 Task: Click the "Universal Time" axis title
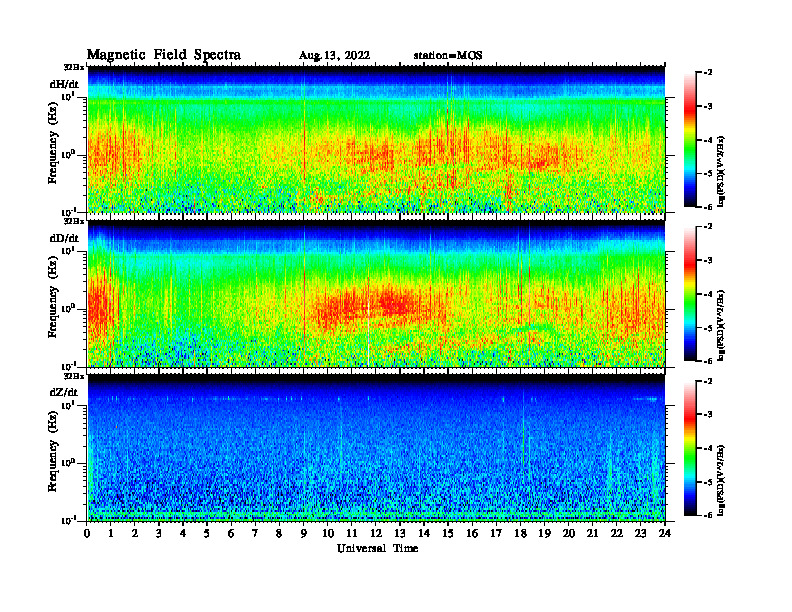(x=378, y=548)
